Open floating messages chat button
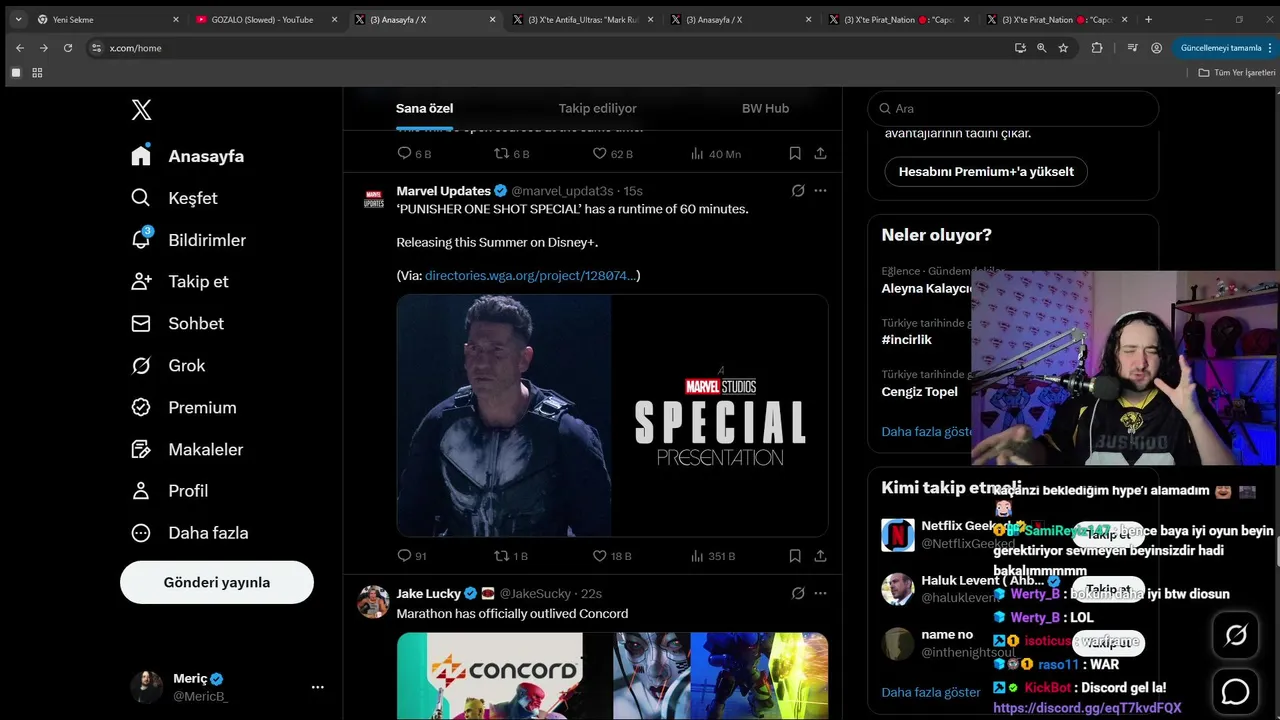1280x720 pixels. tap(1236, 691)
